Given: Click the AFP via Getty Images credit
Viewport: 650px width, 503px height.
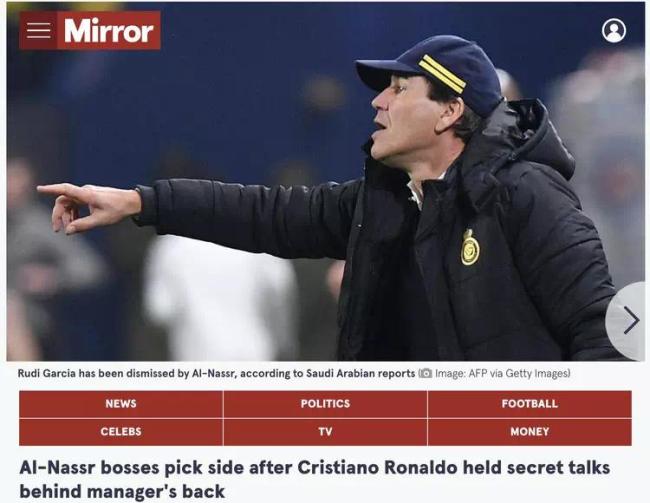Looking at the screenshot, I should [x=502, y=374].
